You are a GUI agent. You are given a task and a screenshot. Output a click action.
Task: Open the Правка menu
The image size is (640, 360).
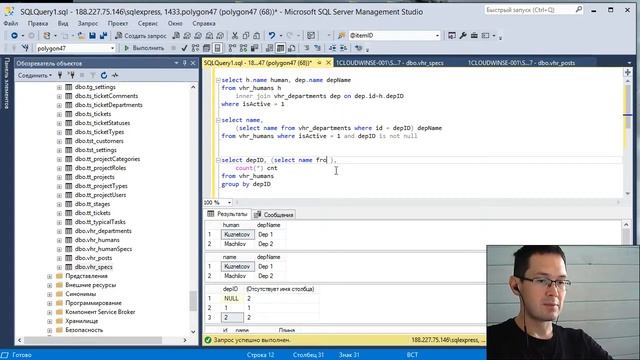pyautogui.click(x=38, y=24)
